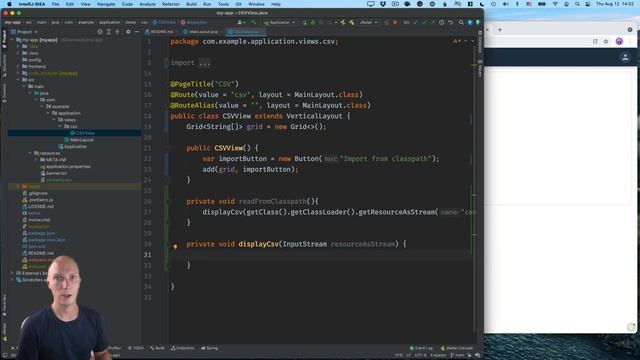
Task: Collapse the java source folder
Action: pyautogui.click(x=30, y=93)
